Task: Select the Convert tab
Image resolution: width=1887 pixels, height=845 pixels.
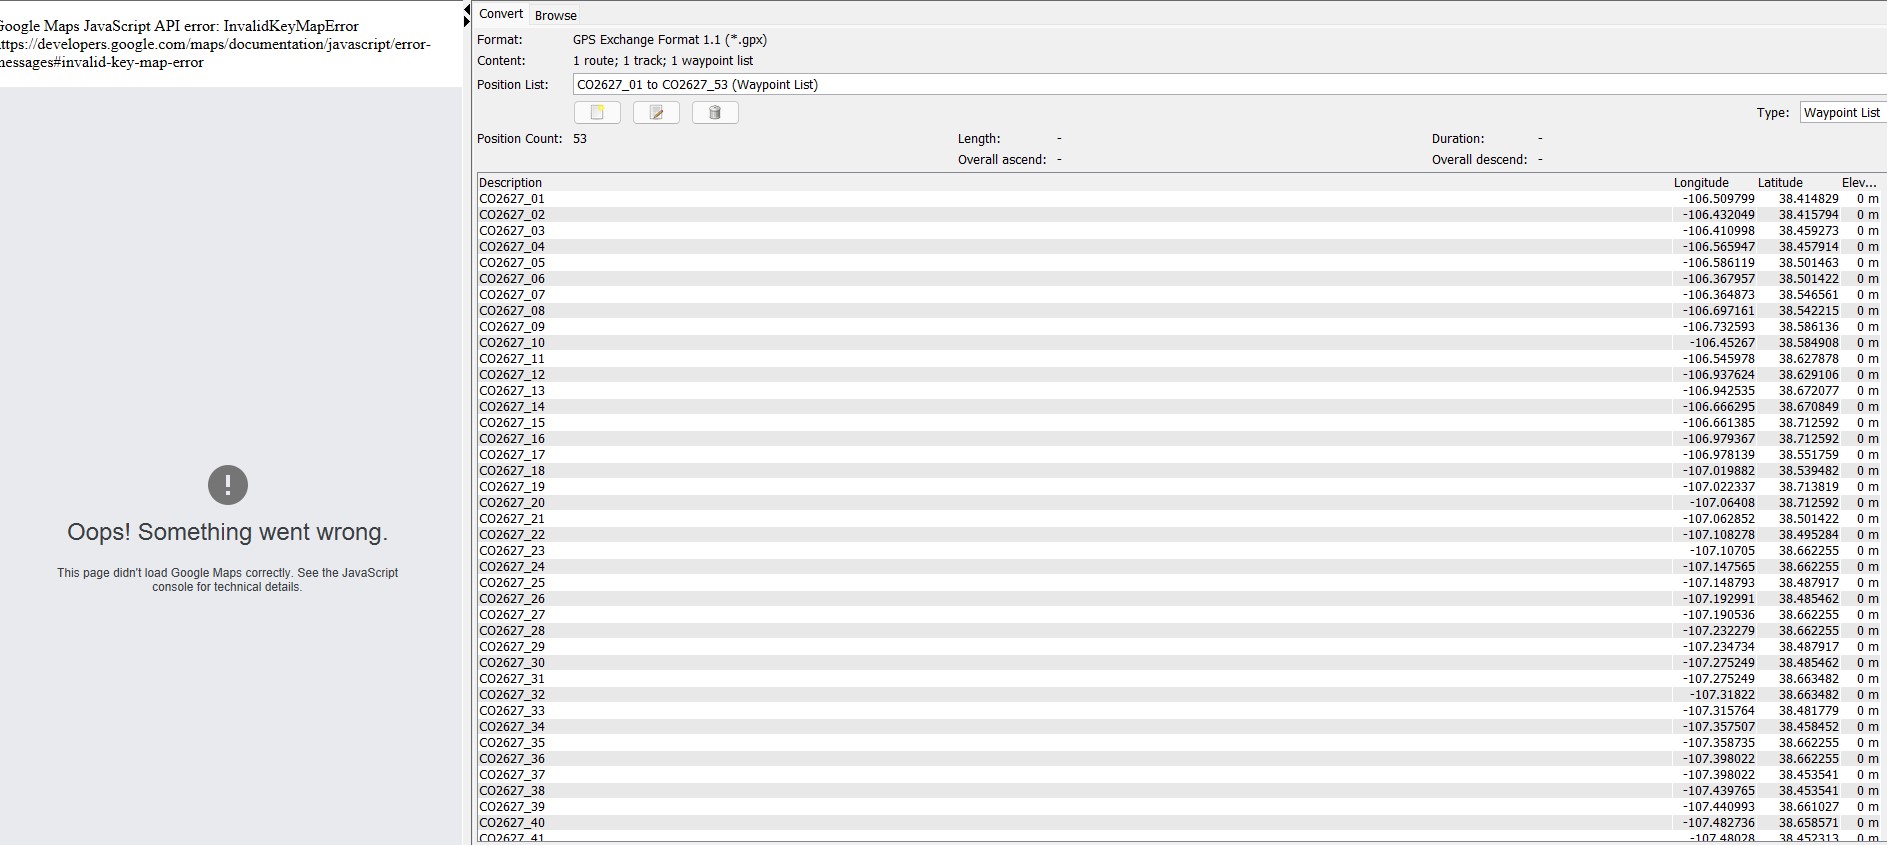Action: click(x=501, y=14)
